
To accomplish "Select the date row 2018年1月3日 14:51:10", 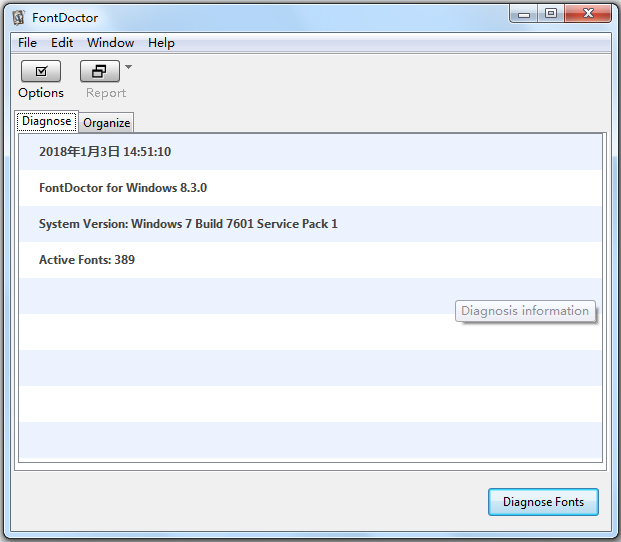I will click(x=310, y=152).
